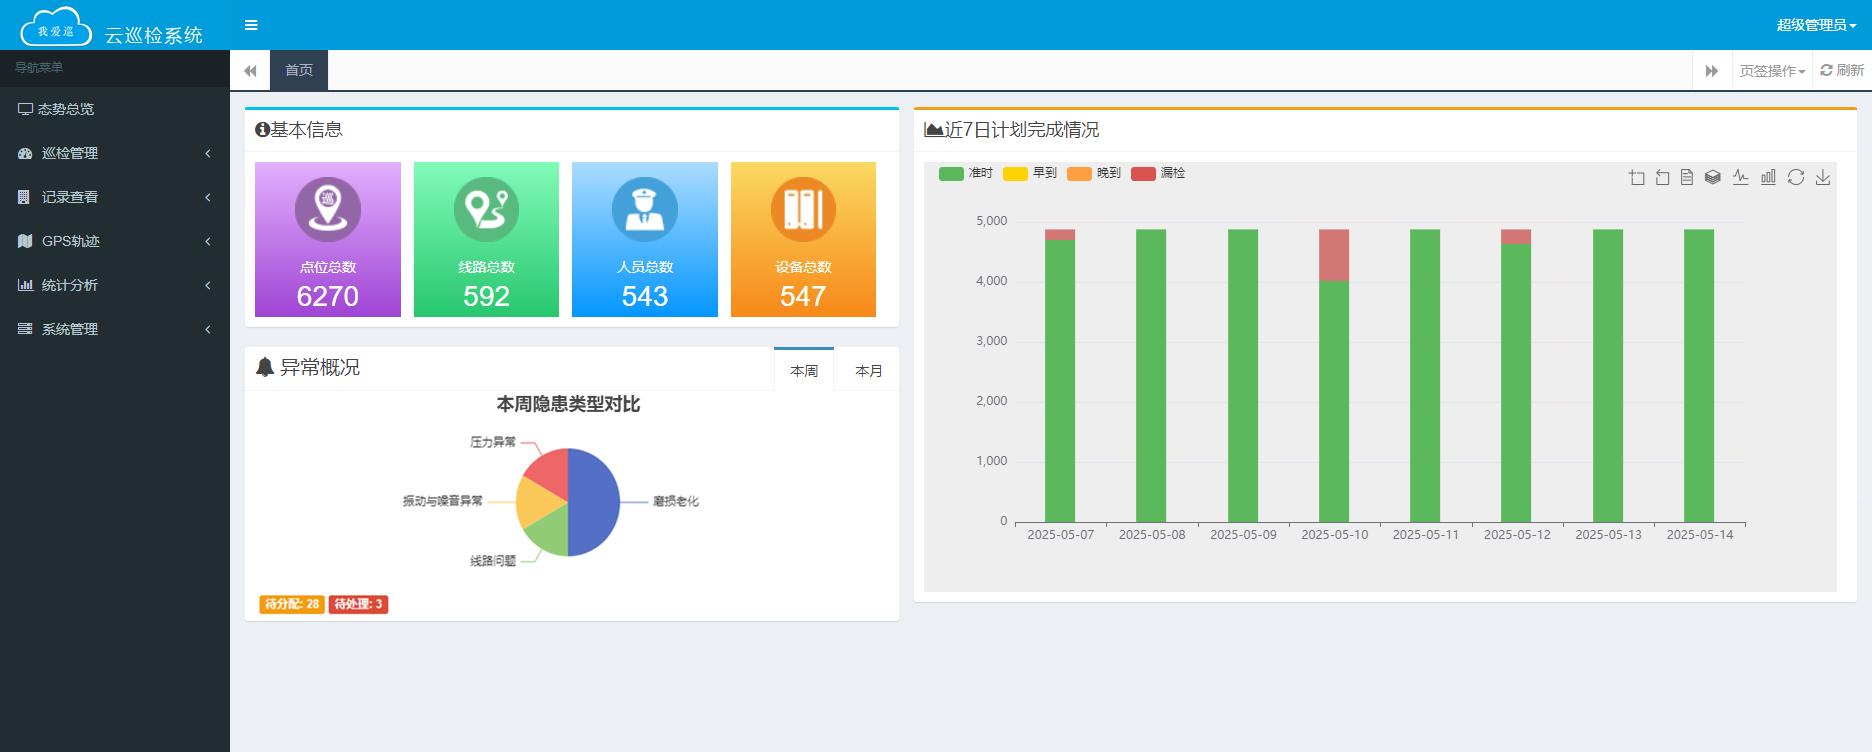Select the 首页 page tab

tap(299, 70)
